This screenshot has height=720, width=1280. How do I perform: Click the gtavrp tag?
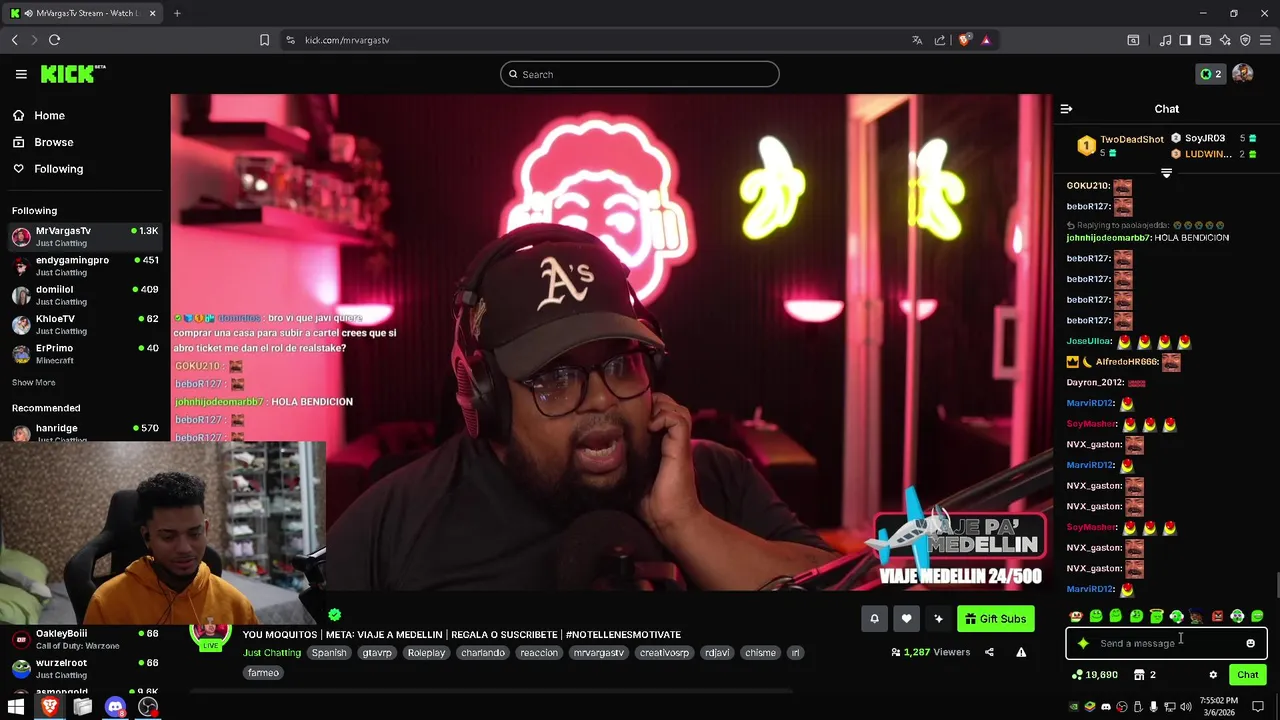pyautogui.click(x=377, y=653)
